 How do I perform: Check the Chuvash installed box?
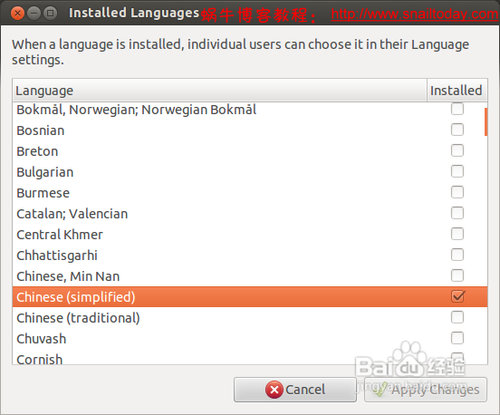click(x=457, y=338)
